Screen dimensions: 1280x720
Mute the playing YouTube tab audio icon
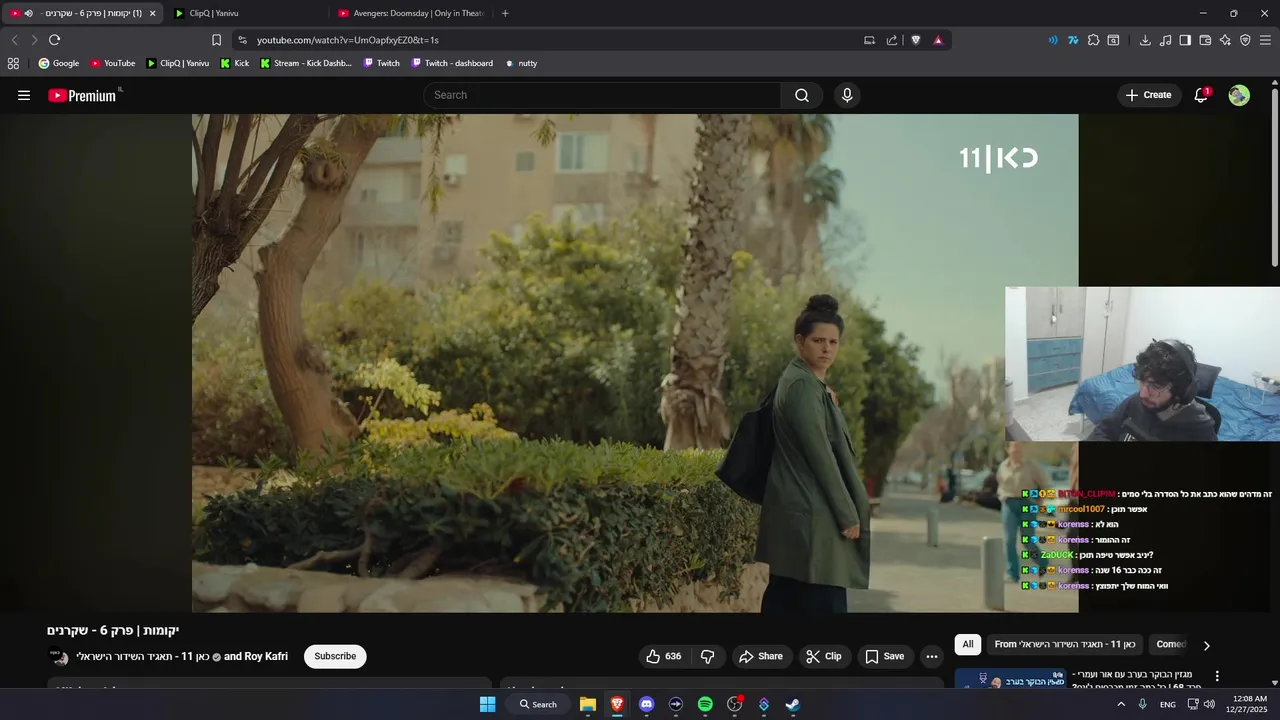point(28,13)
